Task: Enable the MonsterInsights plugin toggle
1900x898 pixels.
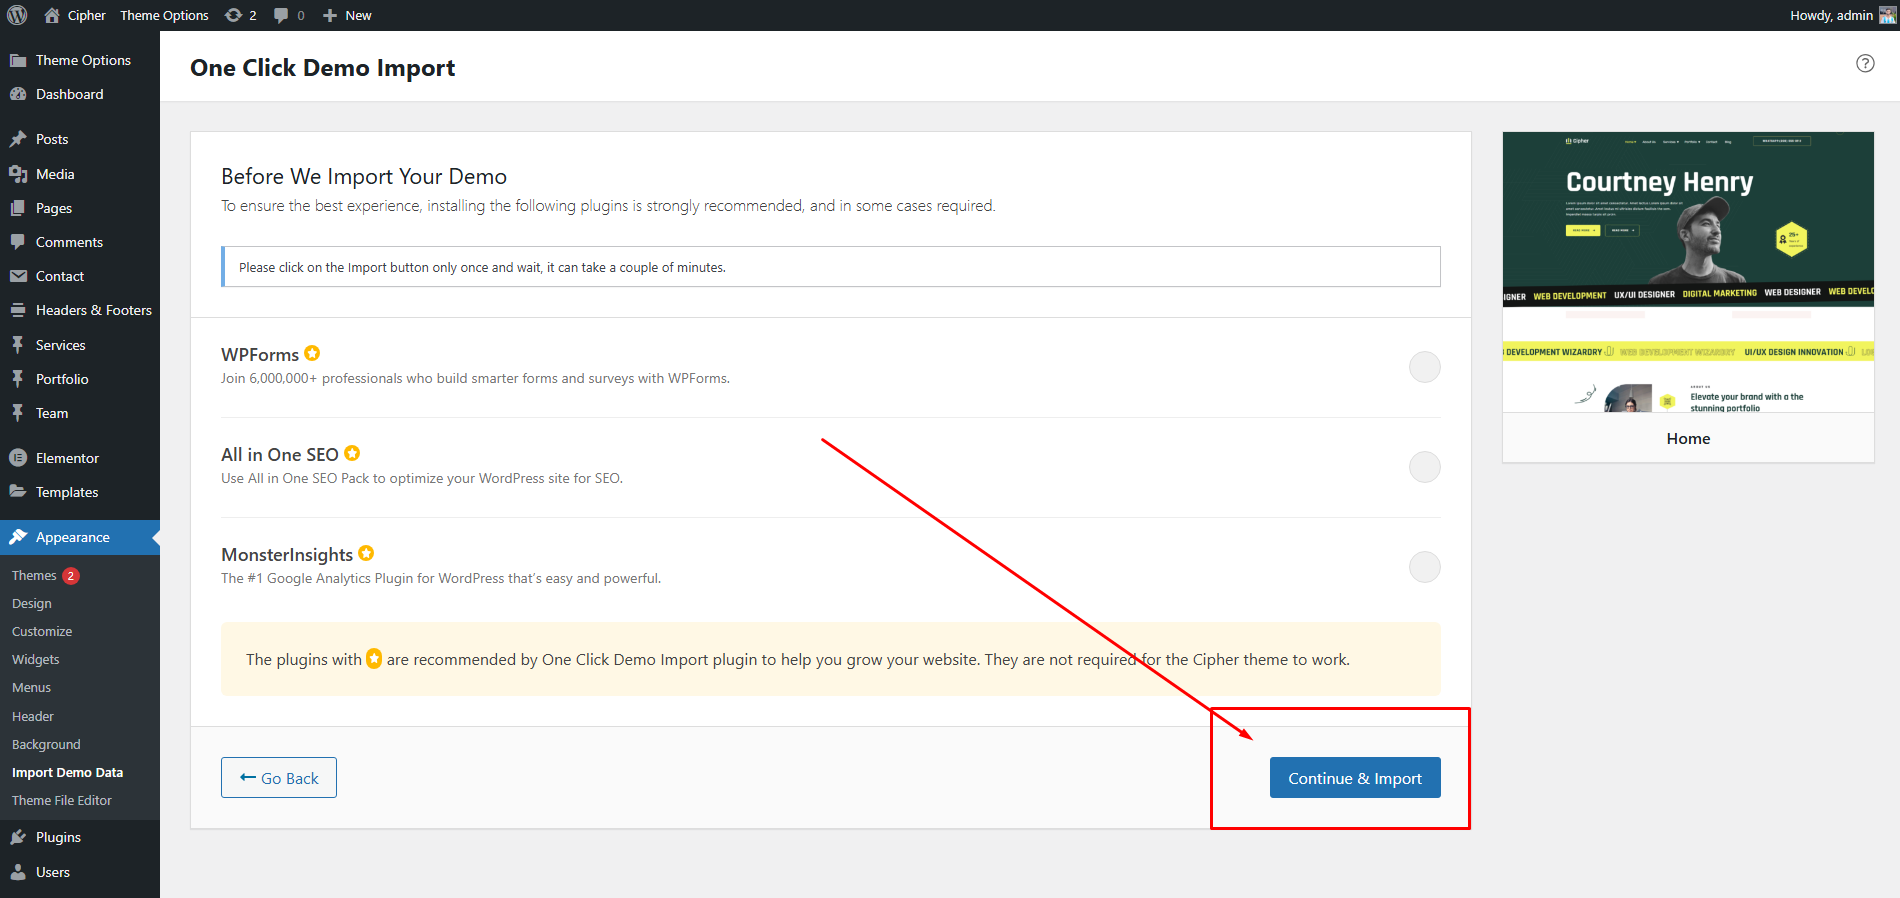Action: tap(1424, 567)
